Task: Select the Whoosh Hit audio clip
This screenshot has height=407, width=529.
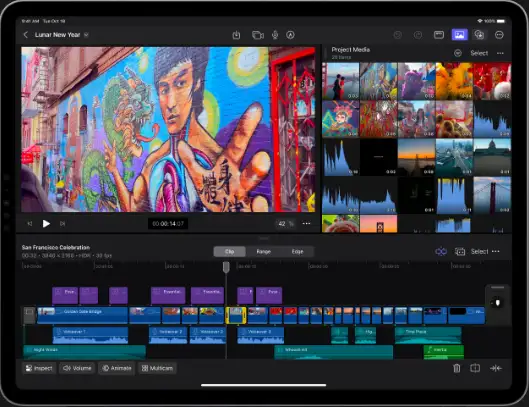Action: click(334, 352)
